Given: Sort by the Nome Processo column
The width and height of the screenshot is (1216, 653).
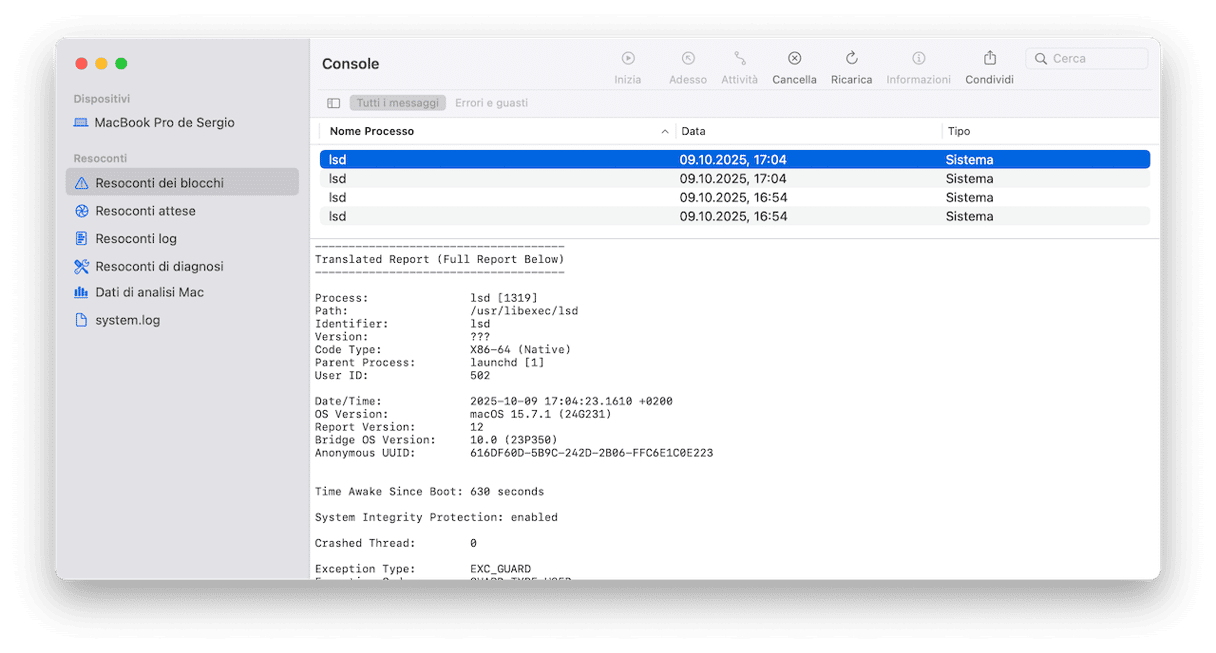Looking at the screenshot, I should coord(372,131).
